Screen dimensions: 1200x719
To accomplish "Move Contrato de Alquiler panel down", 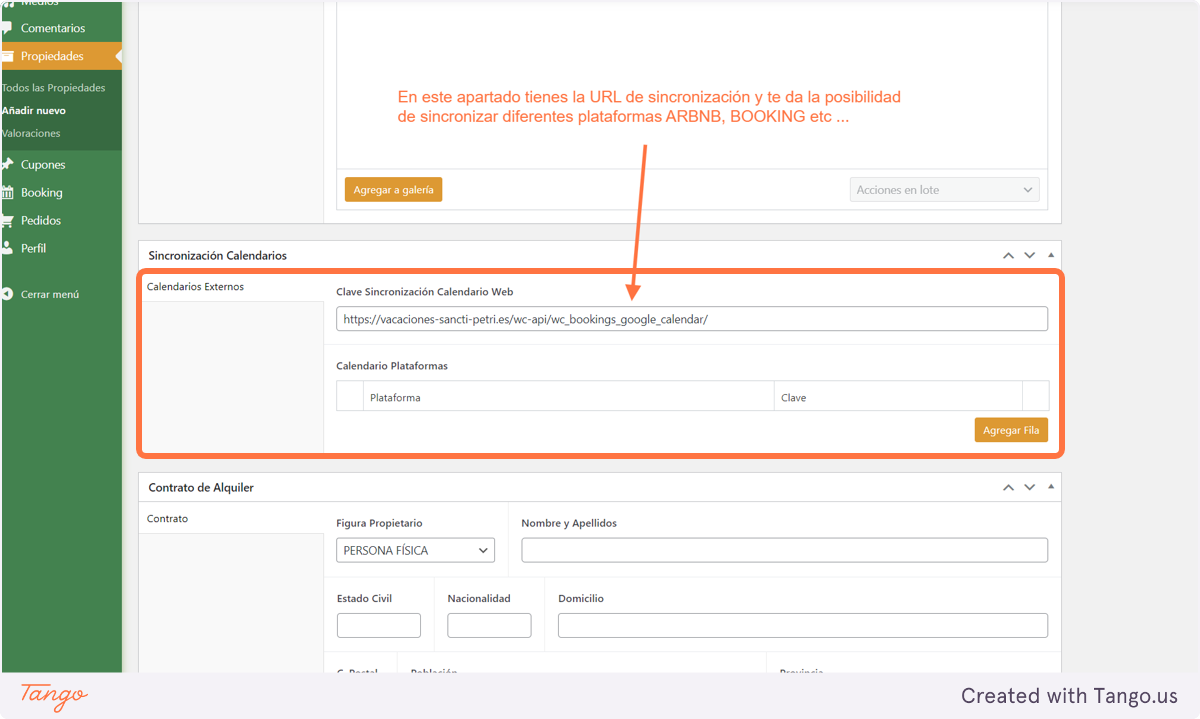I will click(x=1030, y=488).
